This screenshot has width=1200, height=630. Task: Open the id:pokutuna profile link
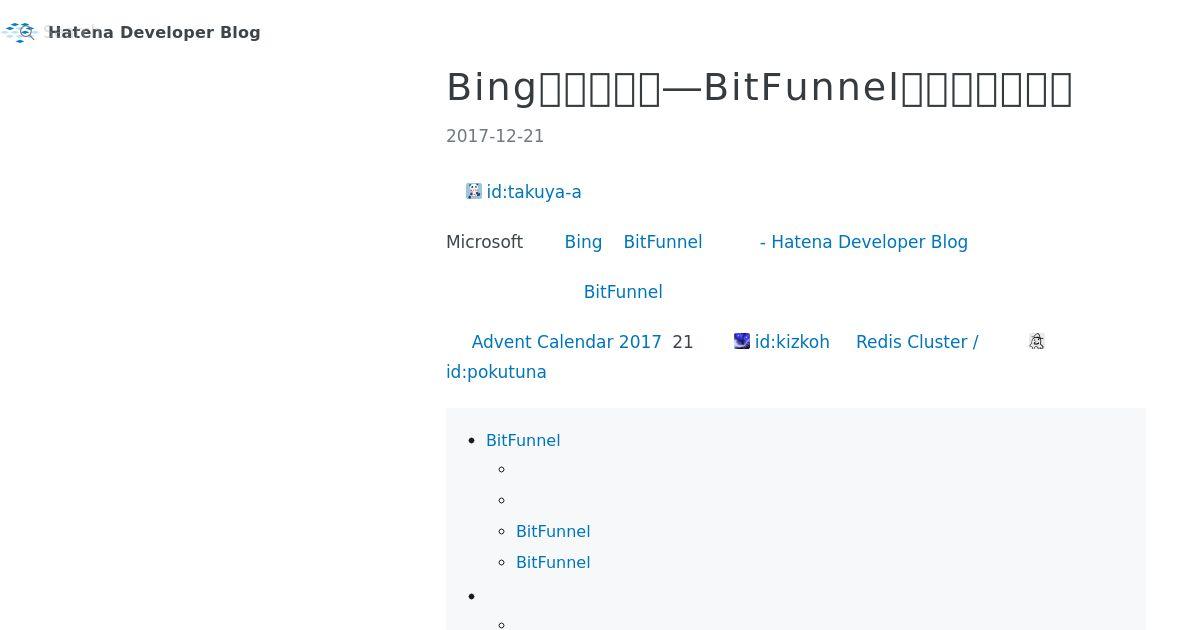tap(496, 372)
